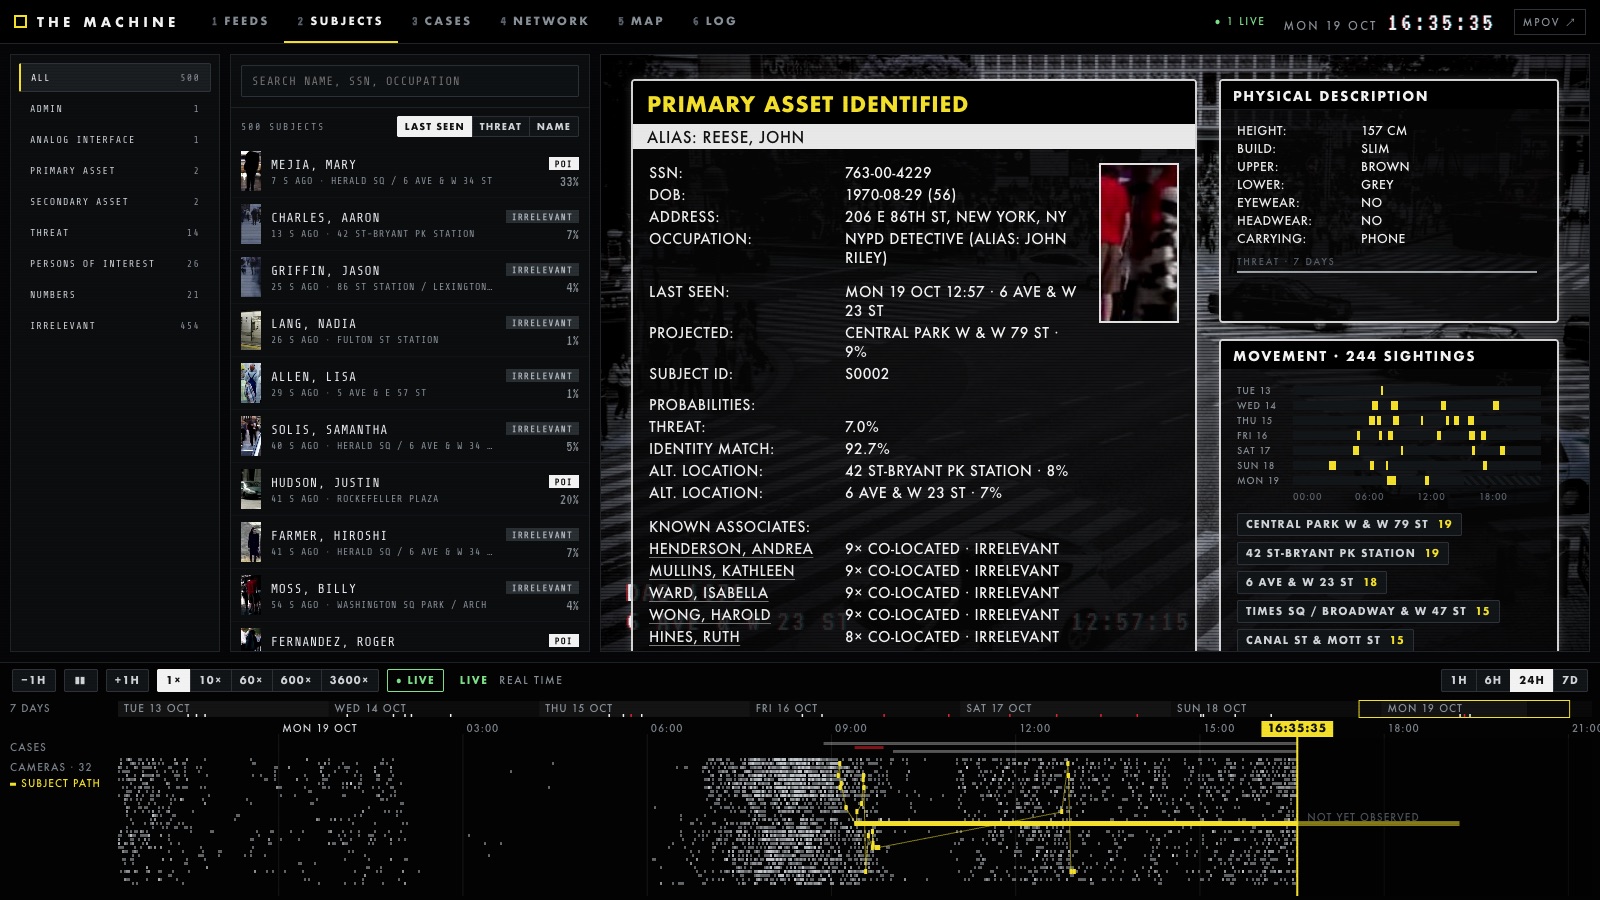Screen dimensions: 1600x900
Task: Set playback speed to 3600×
Action: pyautogui.click(x=349, y=680)
